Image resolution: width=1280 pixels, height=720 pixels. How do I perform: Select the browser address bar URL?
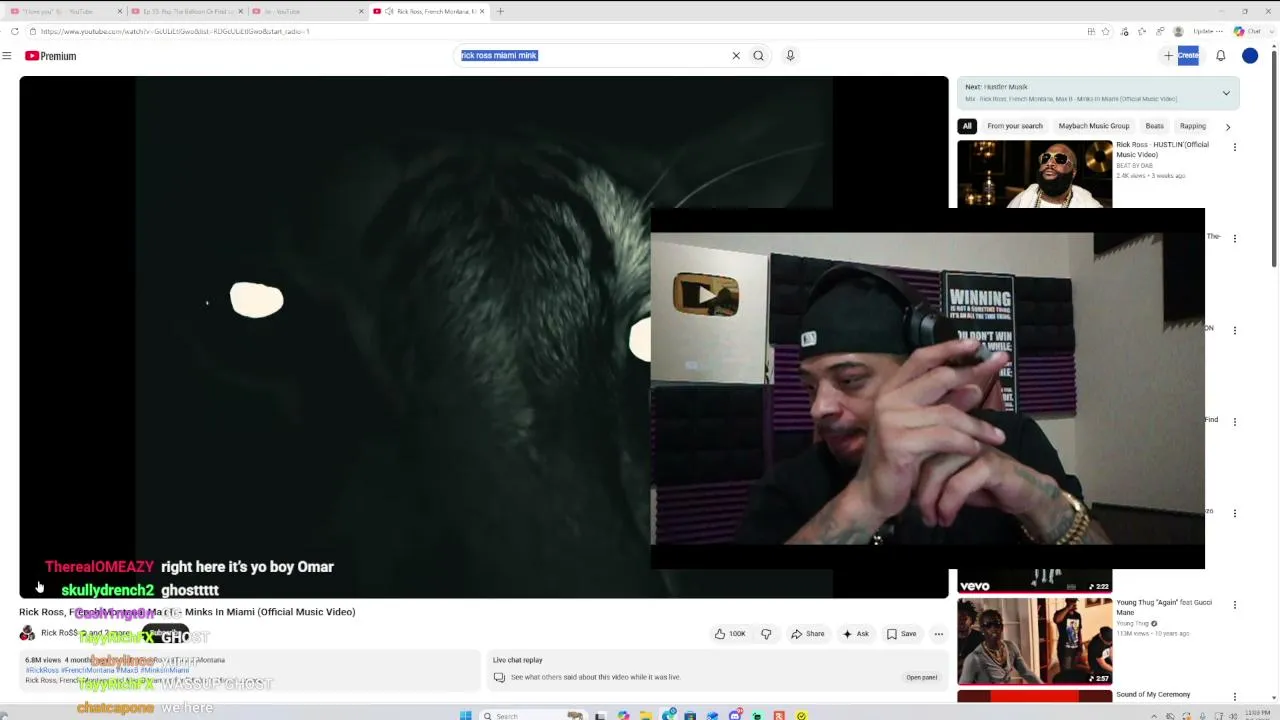pos(175,31)
